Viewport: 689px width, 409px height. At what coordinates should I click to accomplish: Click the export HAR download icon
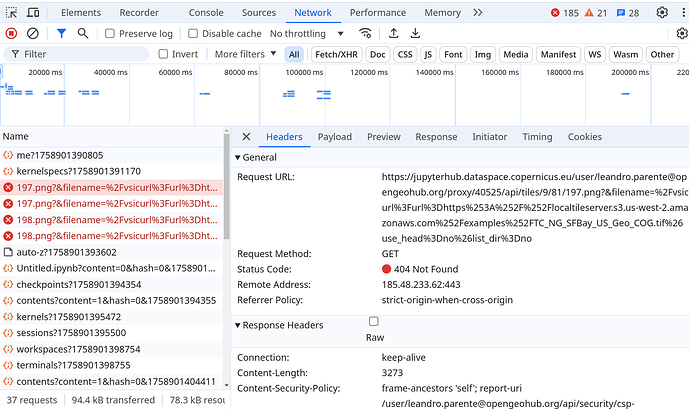(415, 33)
